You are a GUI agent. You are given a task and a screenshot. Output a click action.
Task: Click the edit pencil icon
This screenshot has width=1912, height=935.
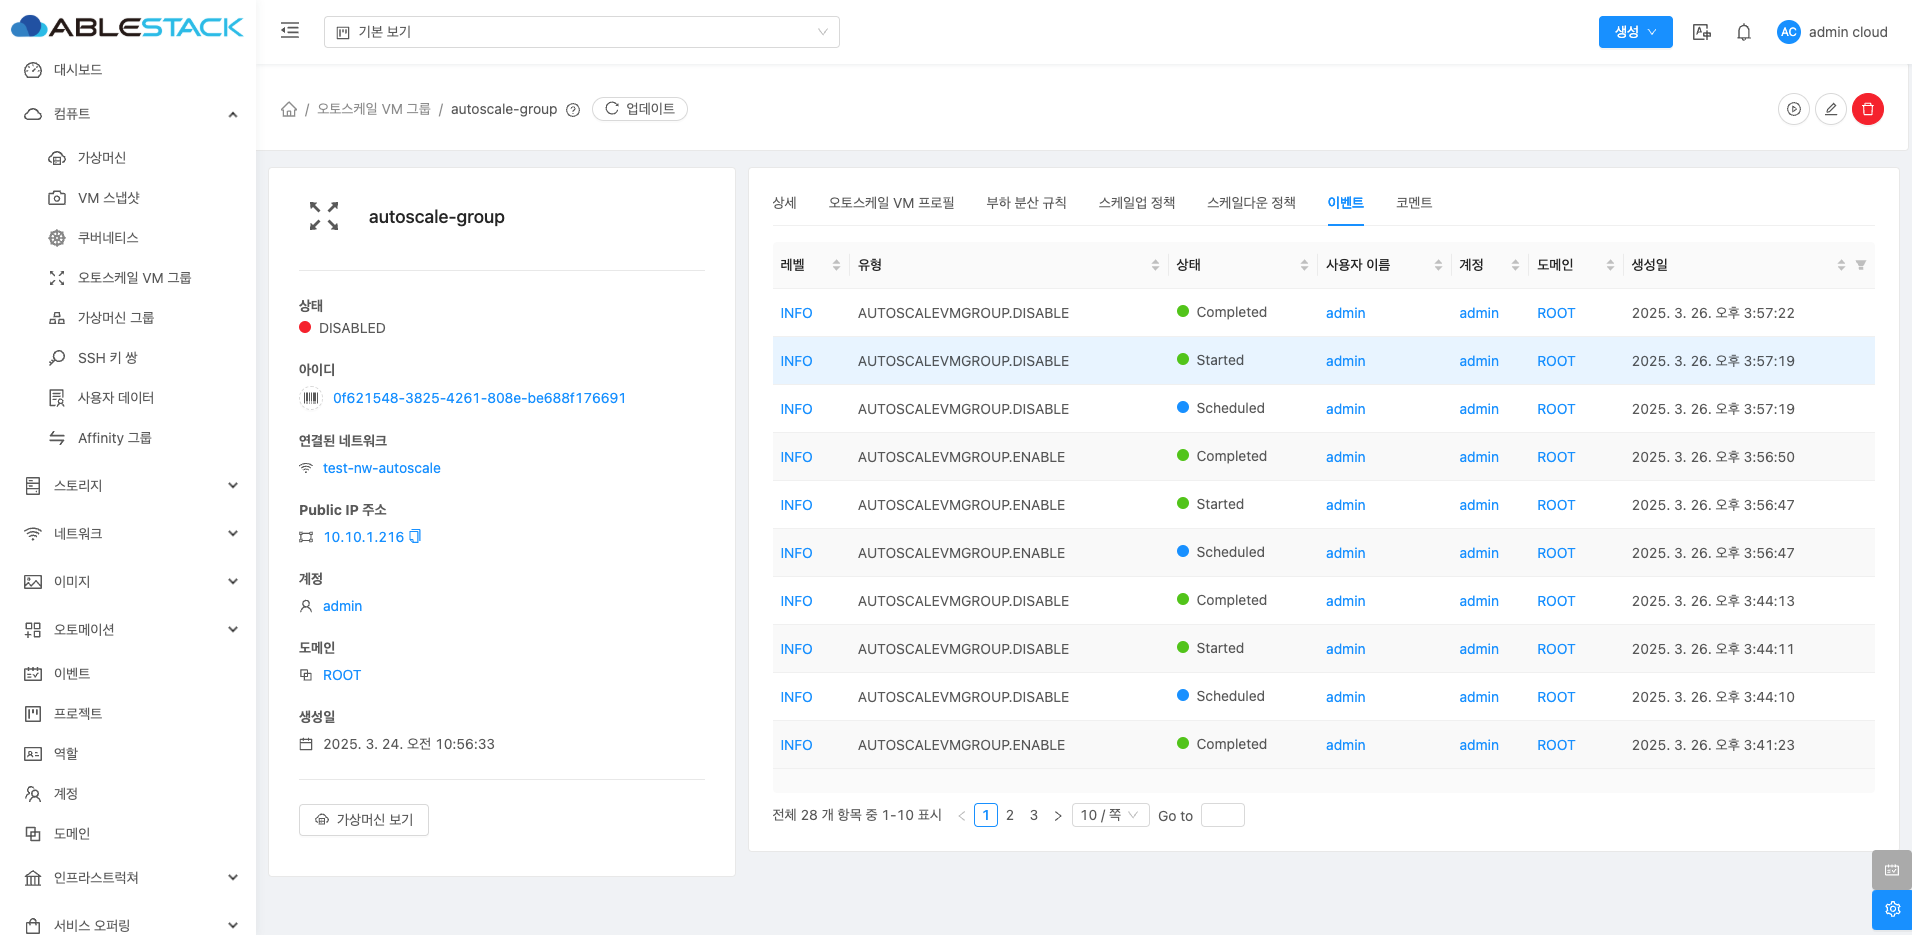(1830, 109)
